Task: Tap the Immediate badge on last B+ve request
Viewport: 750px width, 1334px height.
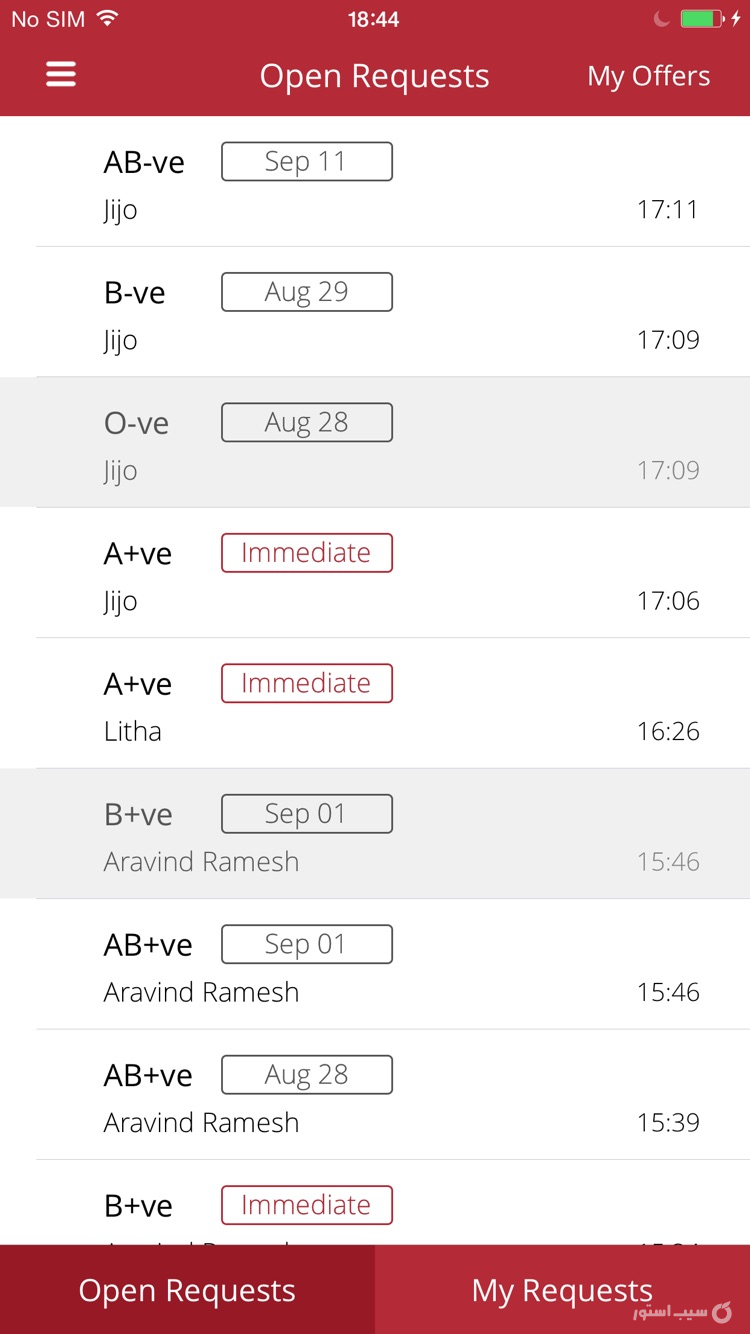Action: click(x=306, y=1206)
